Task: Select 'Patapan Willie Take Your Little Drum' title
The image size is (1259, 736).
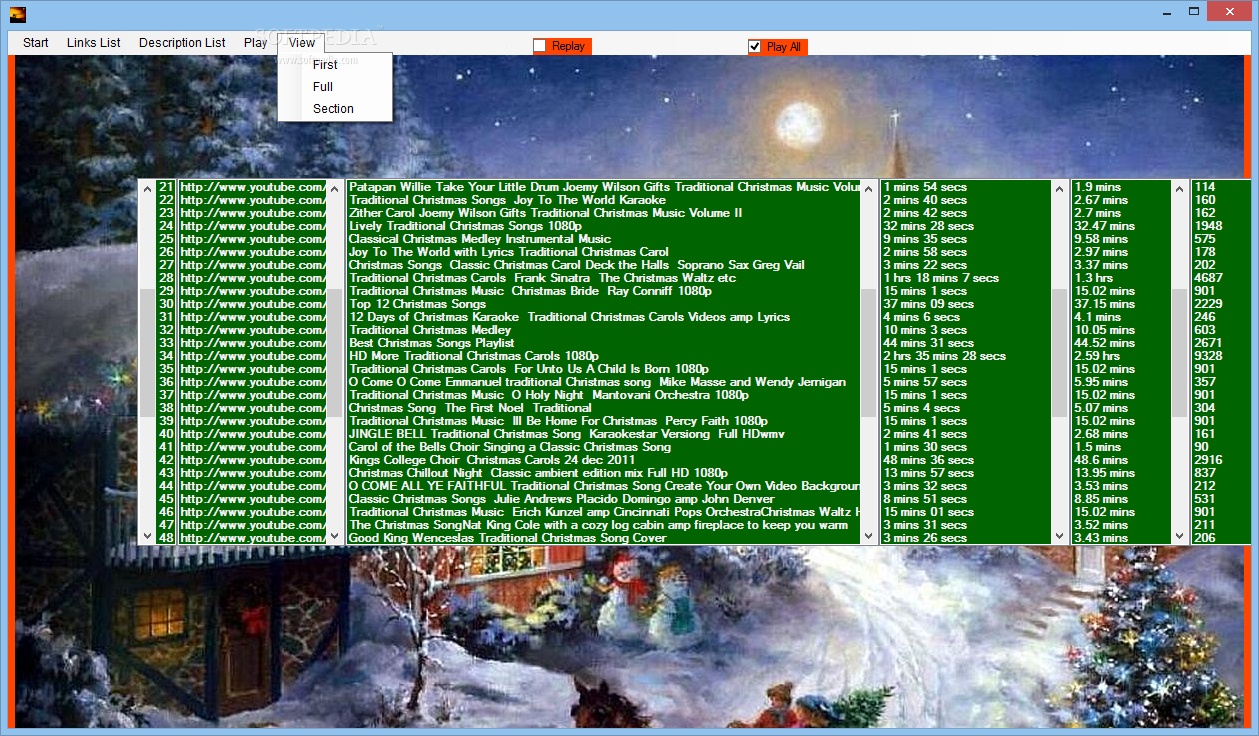Action: [604, 187]
